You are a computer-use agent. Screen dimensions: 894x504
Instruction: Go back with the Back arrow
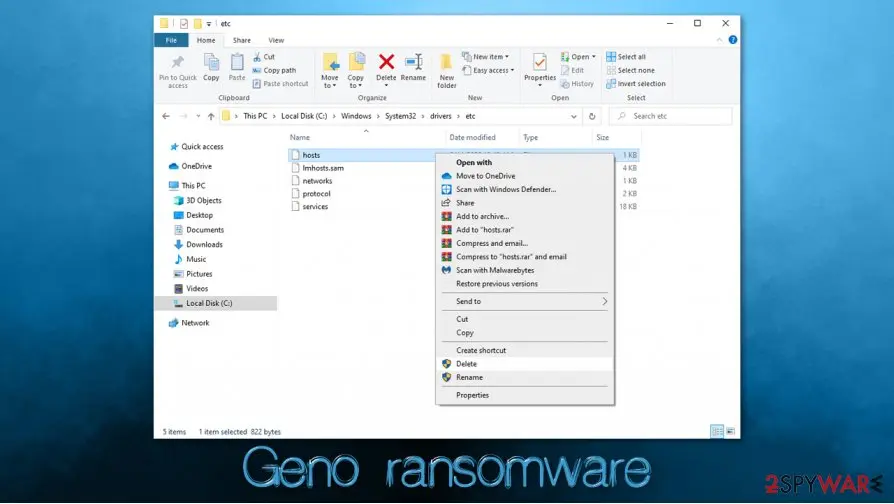coord(166,116)
